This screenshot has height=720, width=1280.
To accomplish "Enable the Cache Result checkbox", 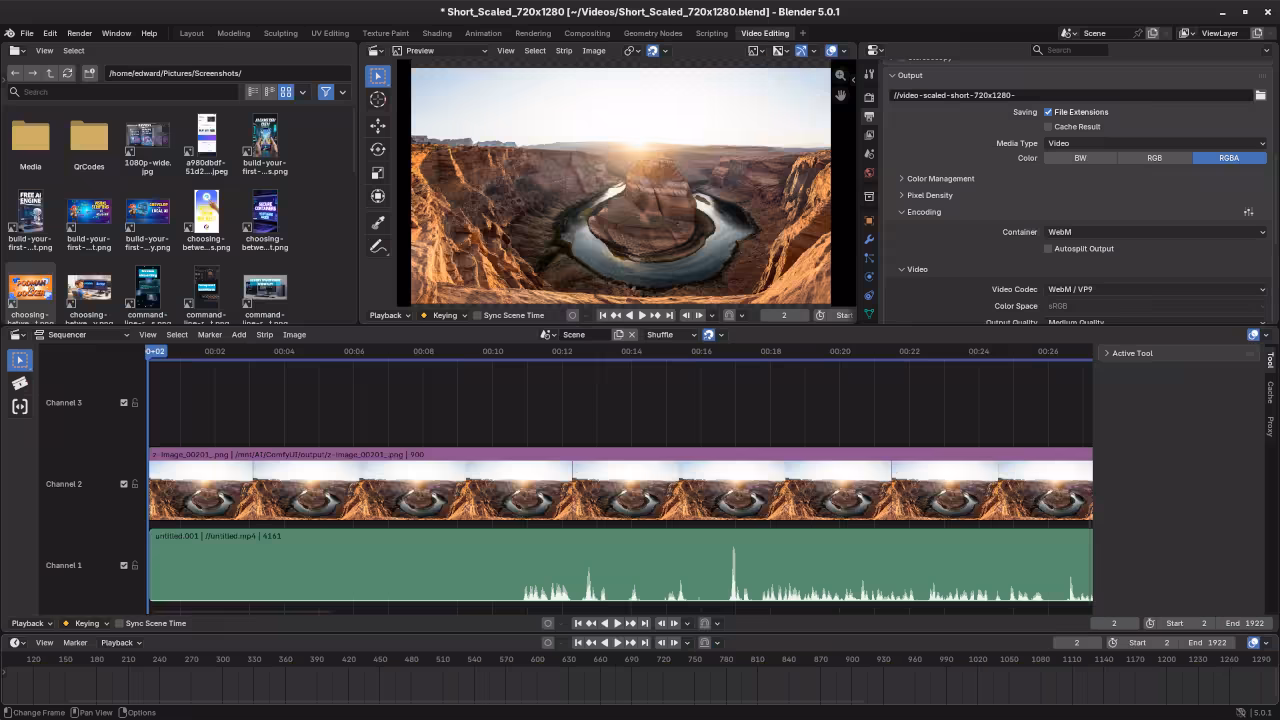I will pos(1048,127).
